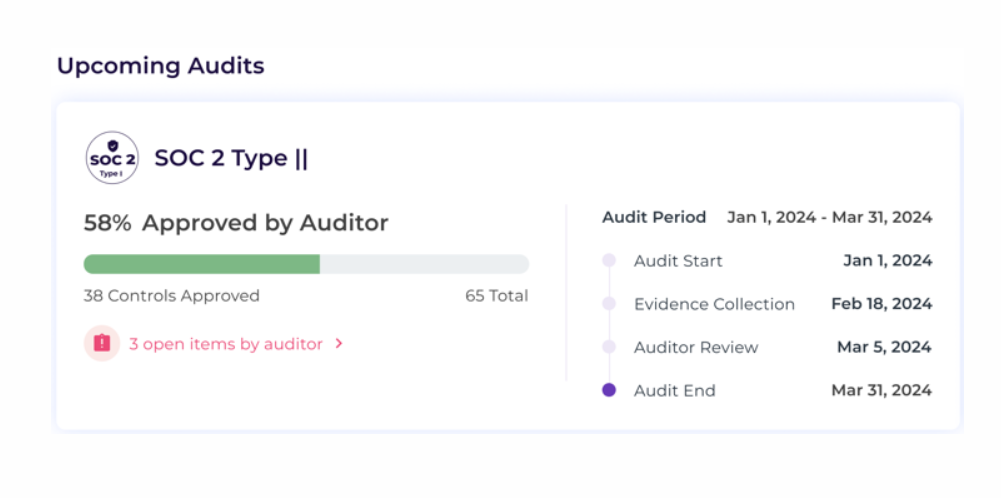The width and height of the screenshot is (1001, 498).
Task: Select the Audit Start timeline dot
Action: (609, 261)
